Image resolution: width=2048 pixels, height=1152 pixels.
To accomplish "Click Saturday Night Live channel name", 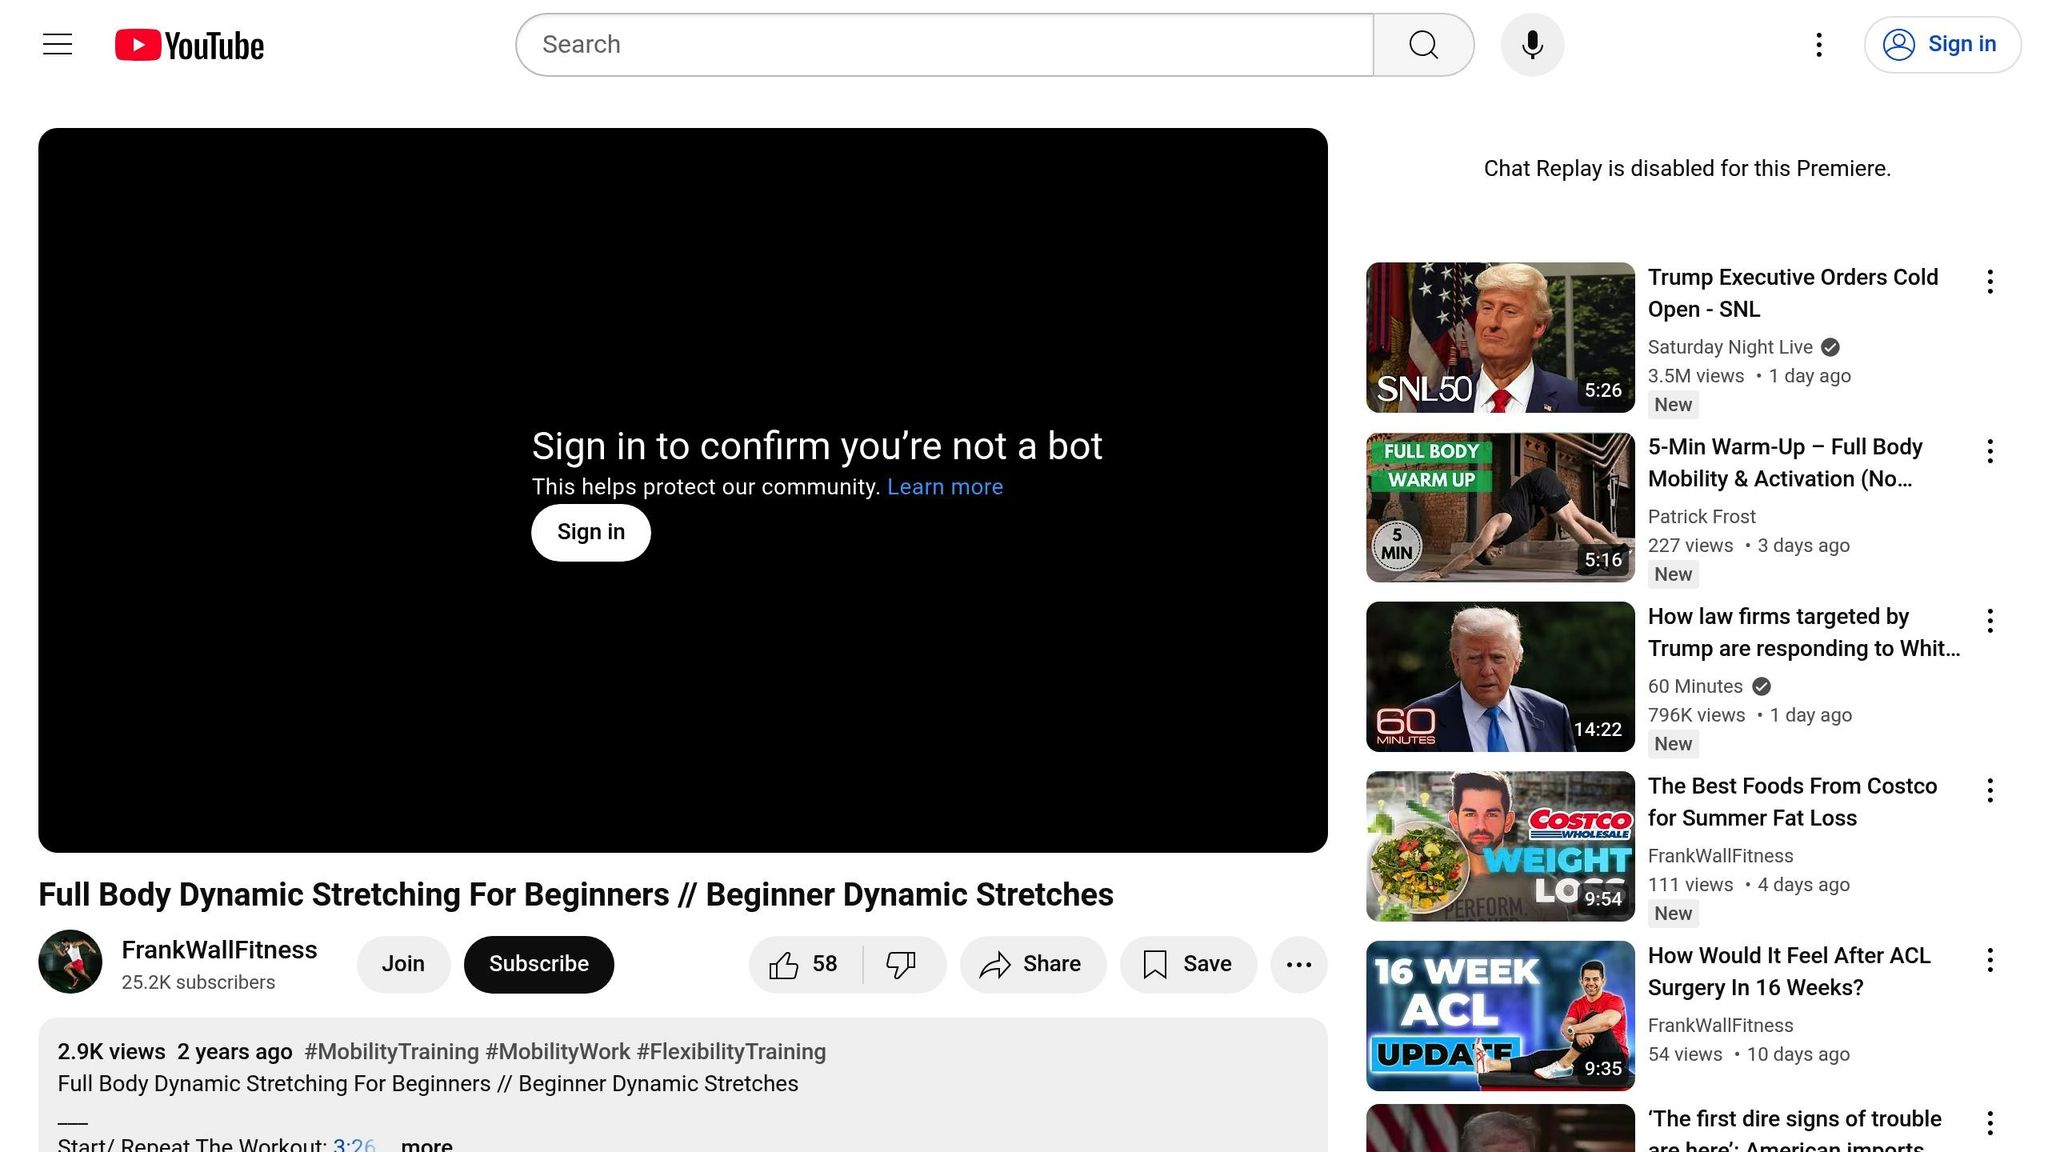I will (x=1730, y=347).
